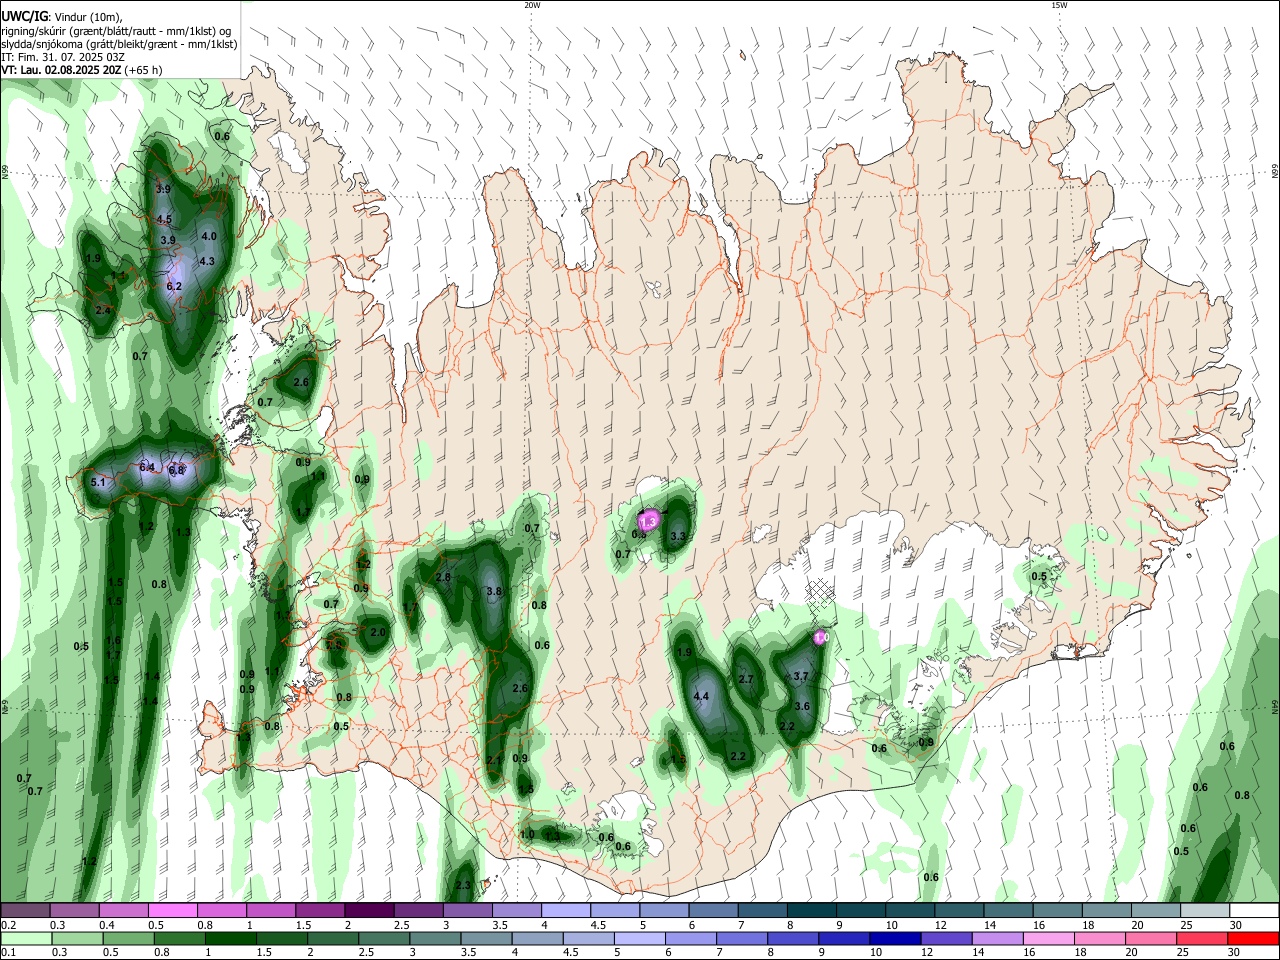
Task: Click the 6.4 rainfall value
Action: point(147,467)
